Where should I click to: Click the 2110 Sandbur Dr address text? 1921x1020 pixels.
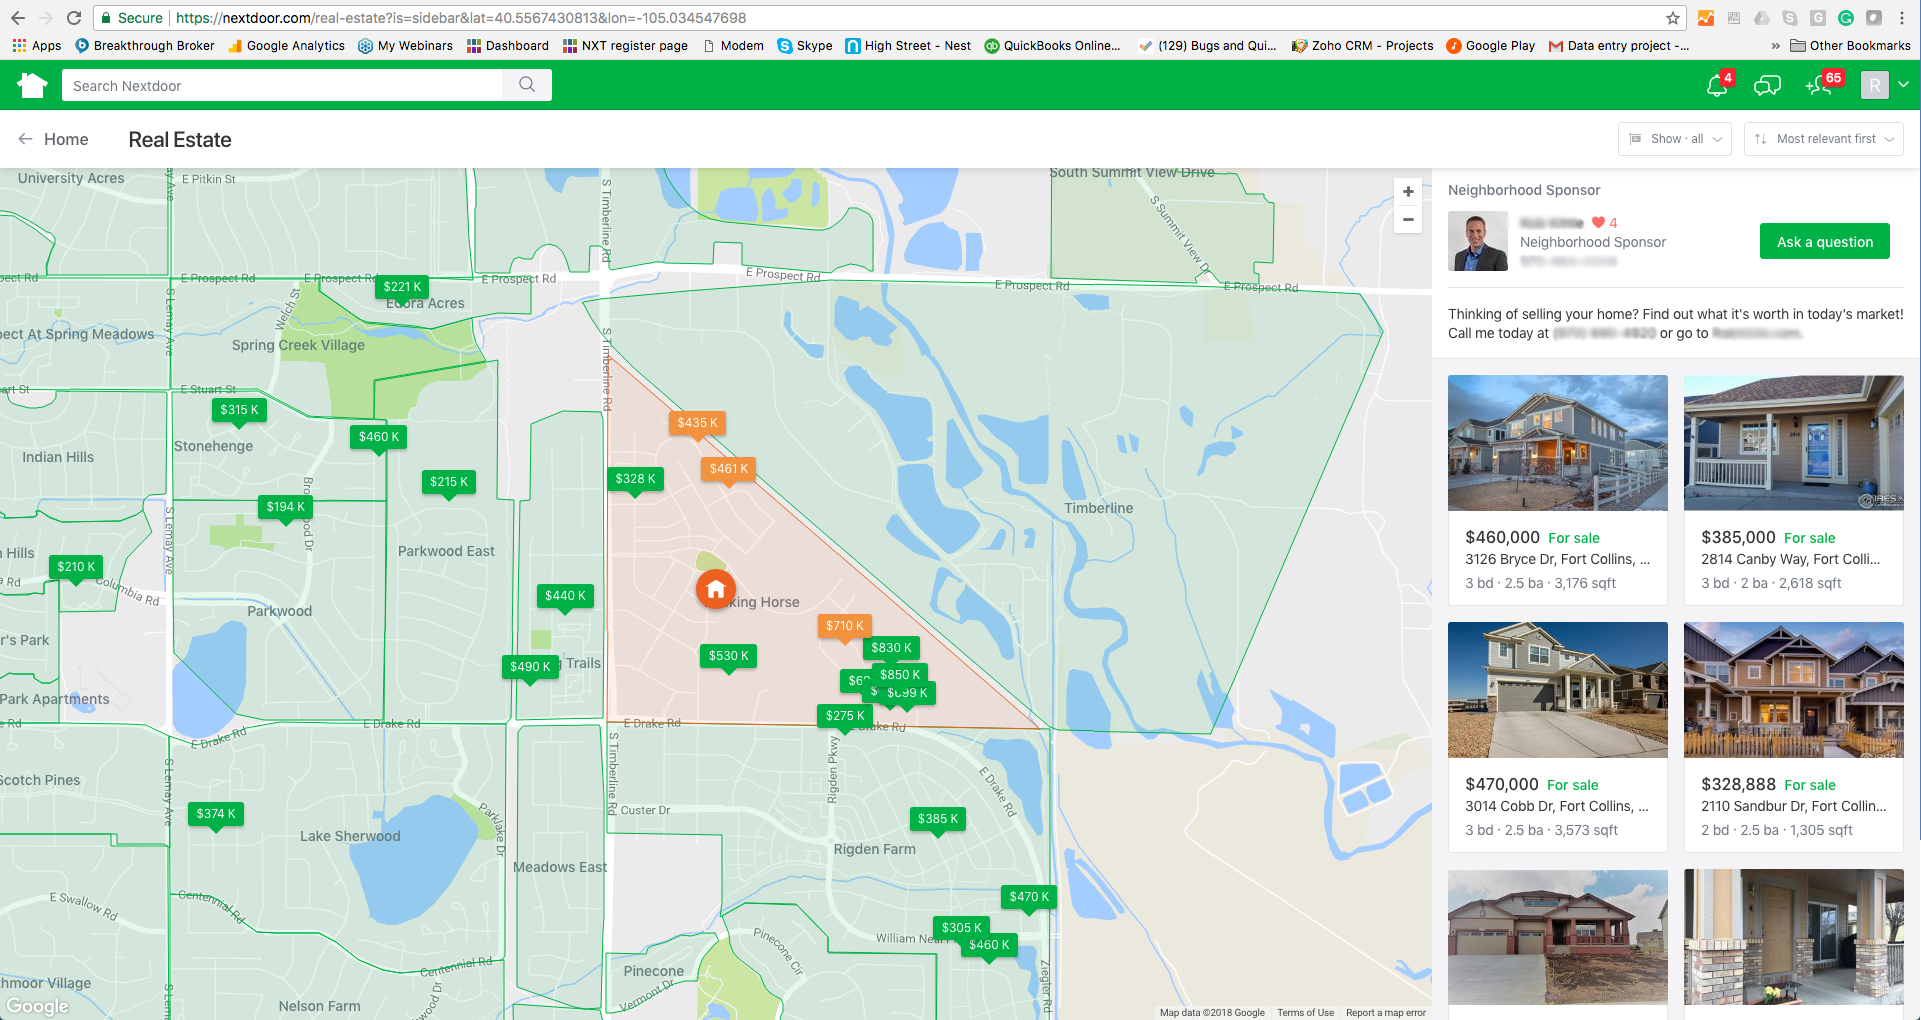[x=1794, y=806]
